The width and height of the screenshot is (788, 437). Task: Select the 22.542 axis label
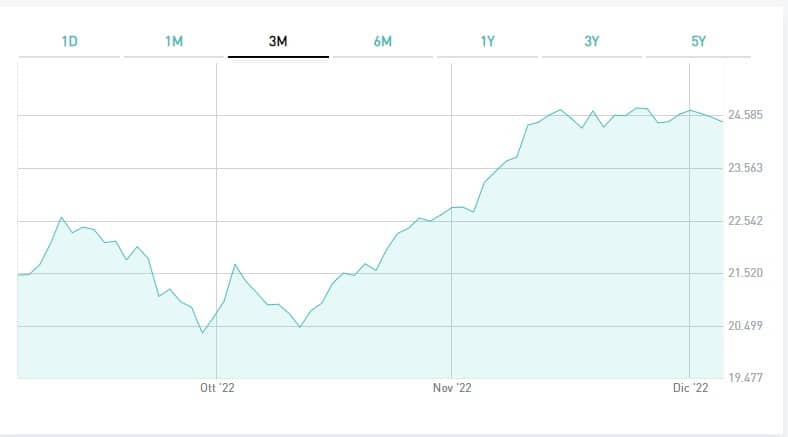click(746, 221)
